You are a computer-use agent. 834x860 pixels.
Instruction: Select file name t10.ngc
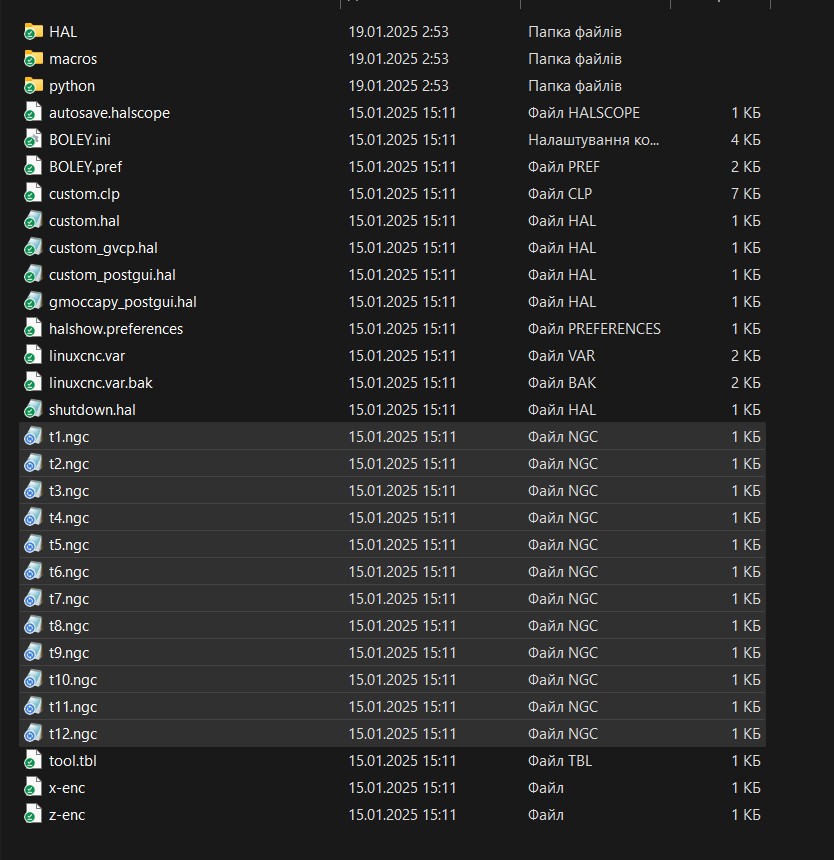coord(72,680)
